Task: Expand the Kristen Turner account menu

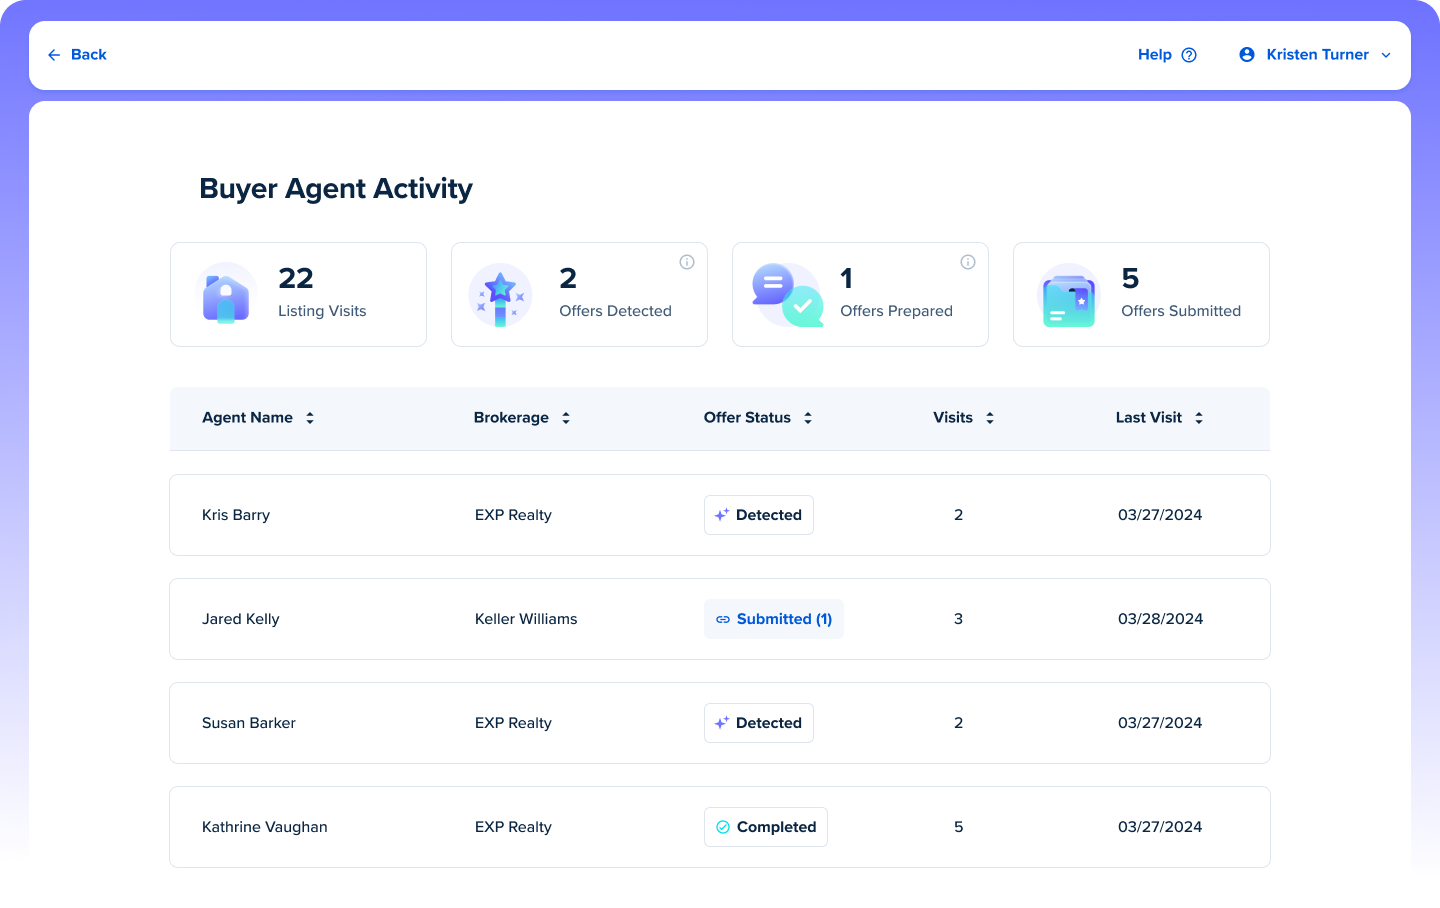Action: pyautogui.click(x=1386, y=55)
